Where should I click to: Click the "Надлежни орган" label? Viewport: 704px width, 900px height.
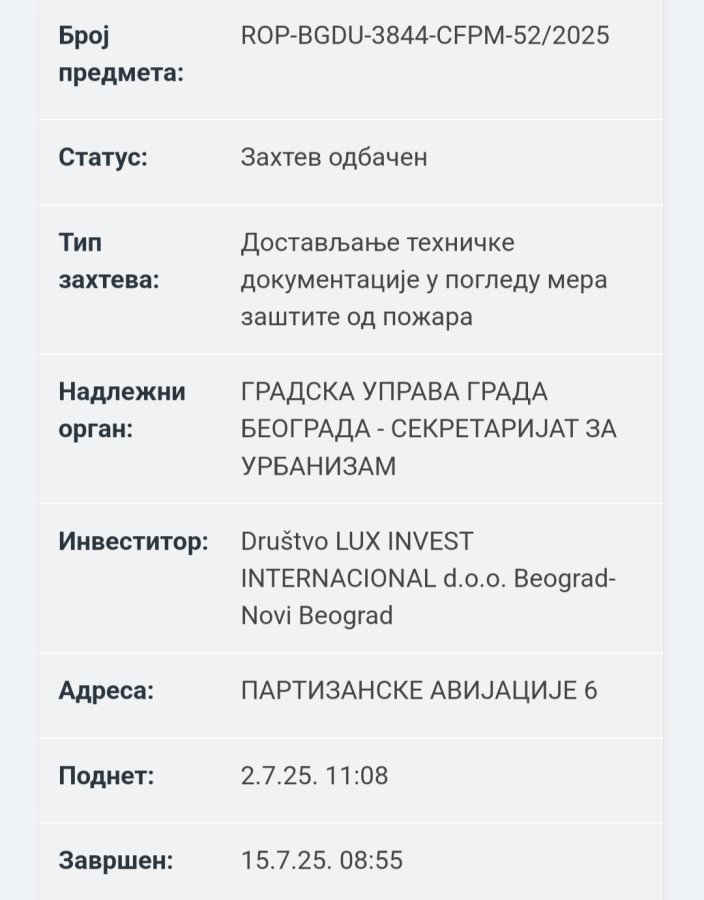[122, 410]
